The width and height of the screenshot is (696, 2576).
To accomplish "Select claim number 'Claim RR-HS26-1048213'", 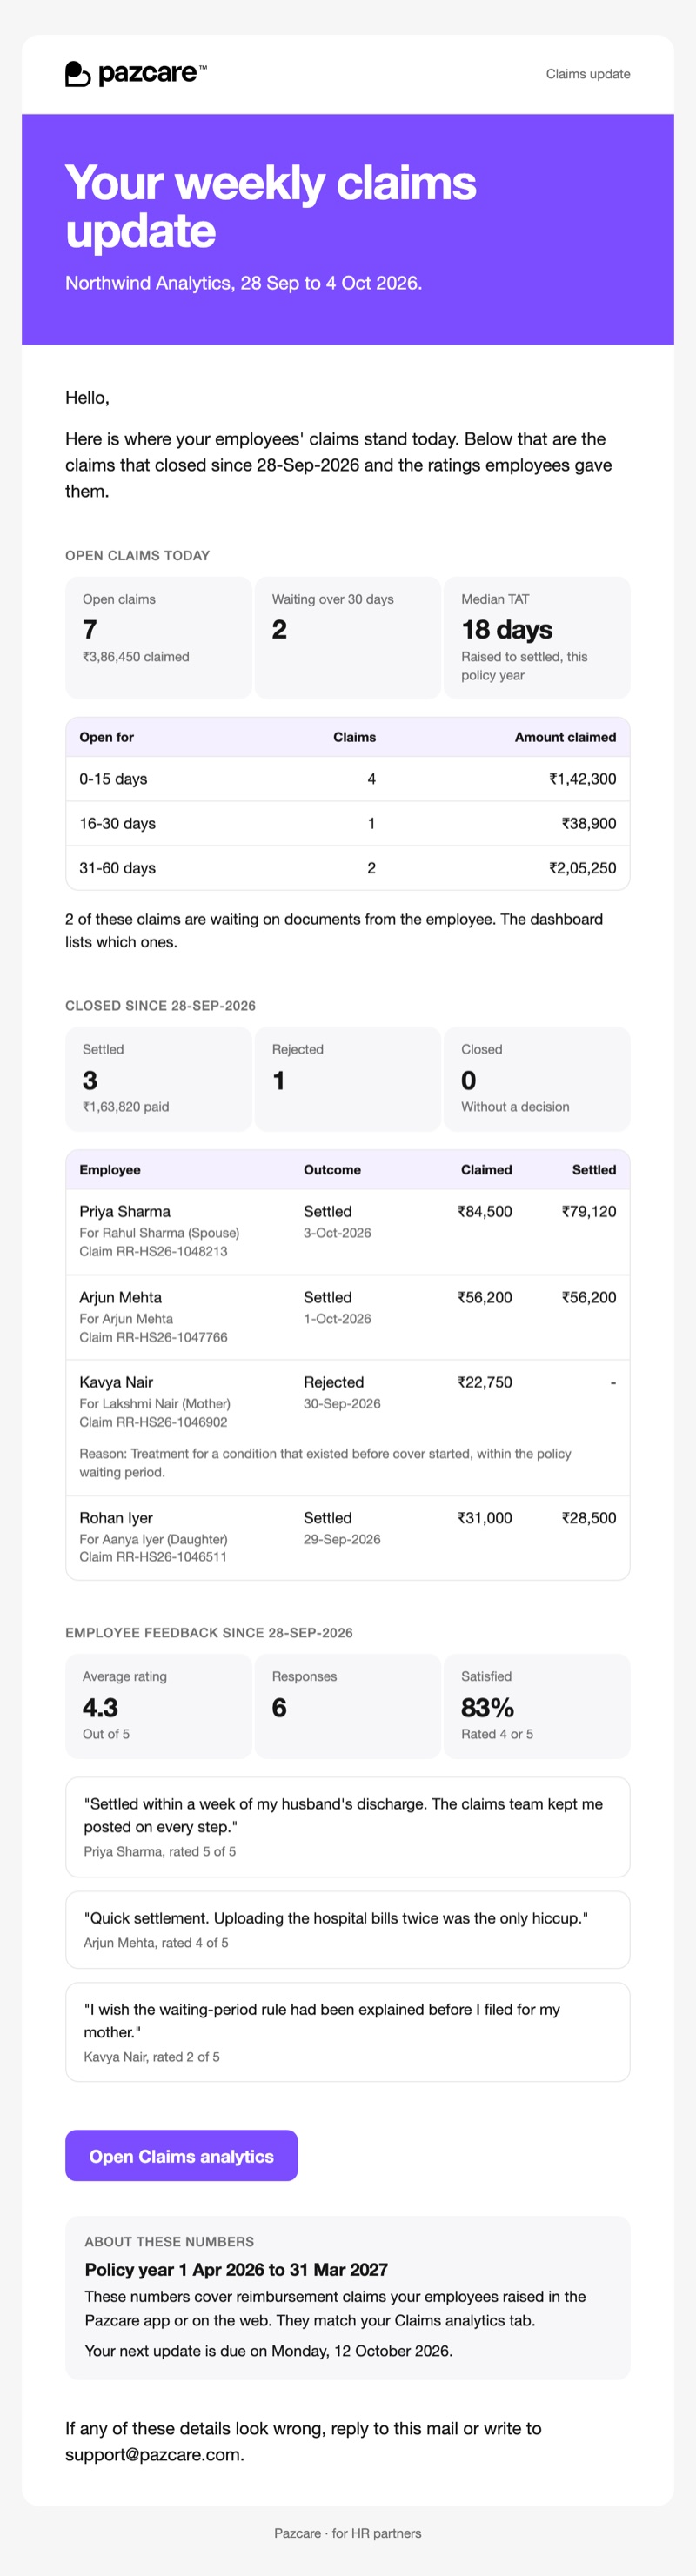I will coord(153,1252).
